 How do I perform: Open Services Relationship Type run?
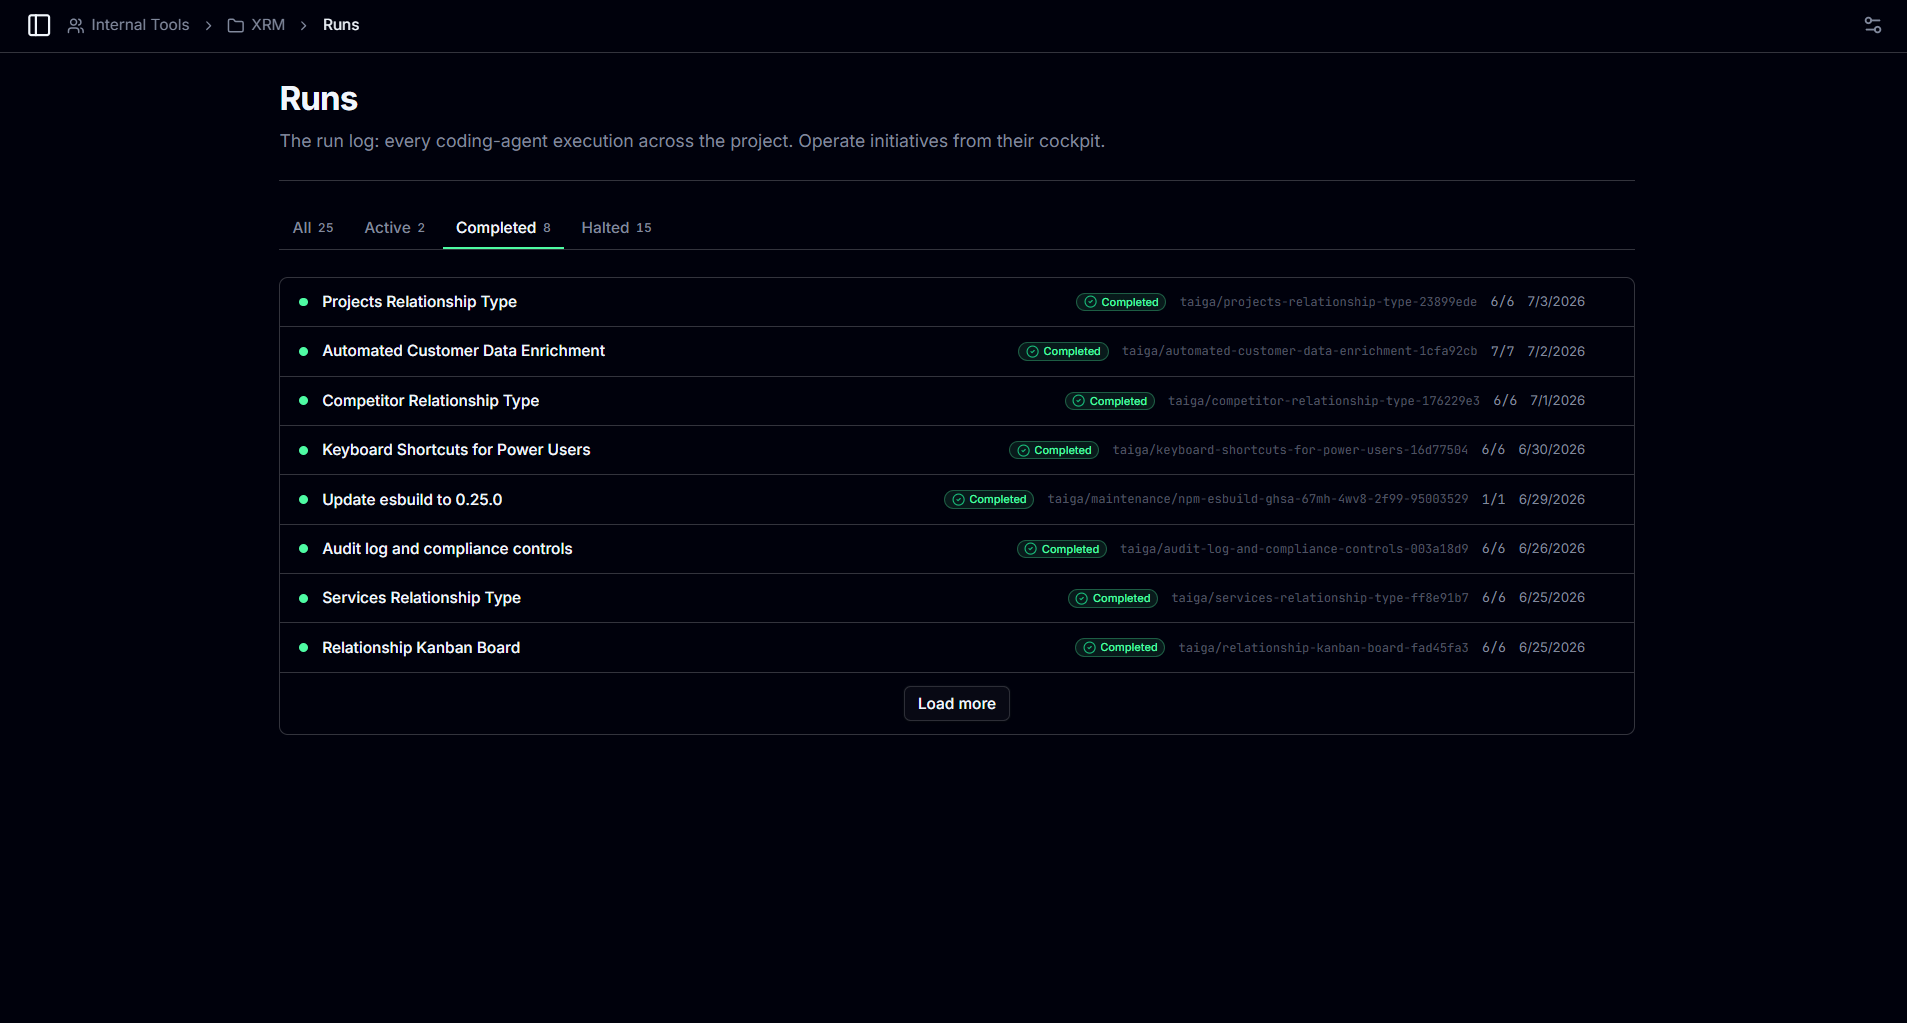point(957,598)
